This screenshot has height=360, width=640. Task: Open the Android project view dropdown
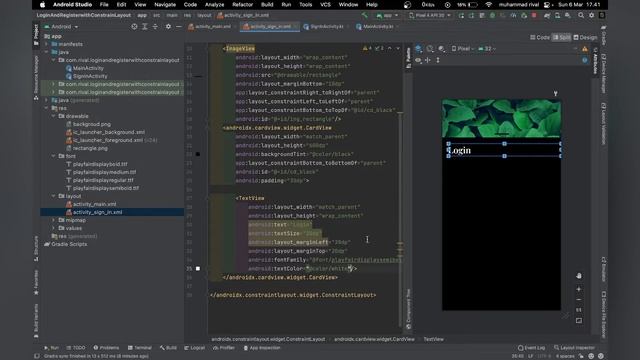pos(61,27)
